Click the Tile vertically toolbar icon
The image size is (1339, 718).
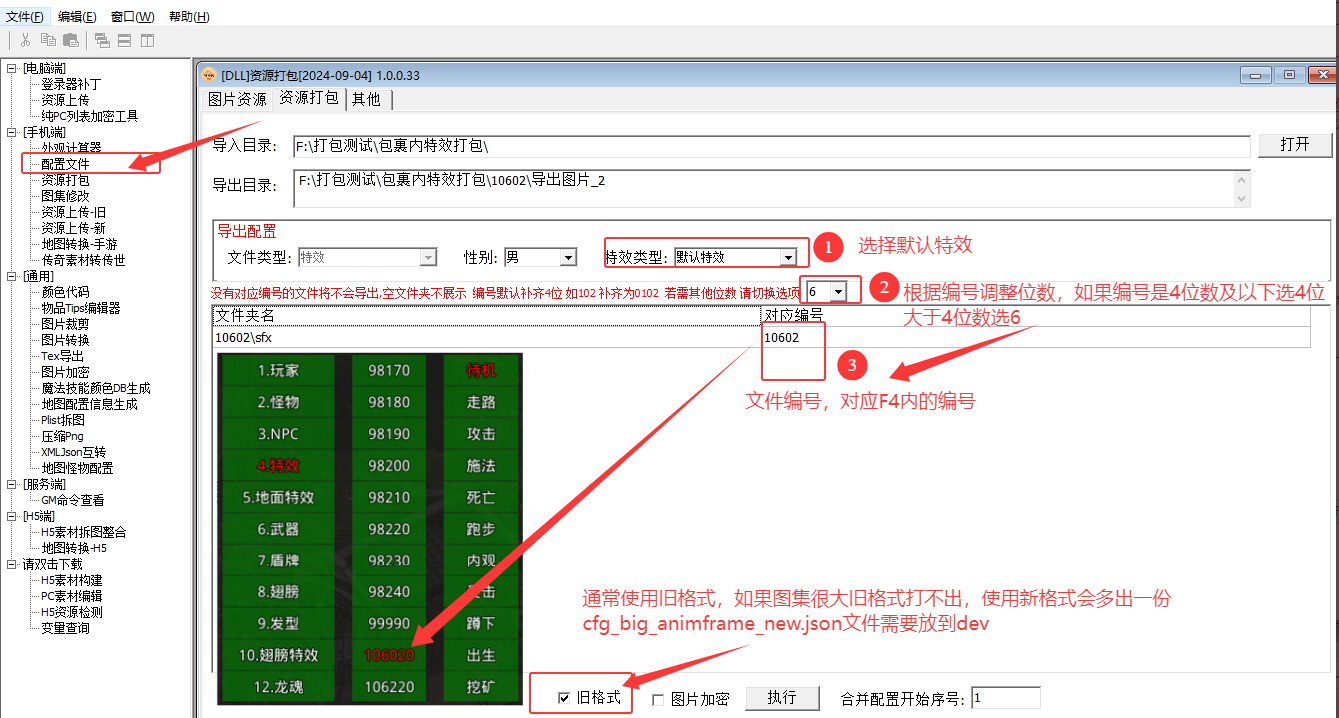pos(147,40)
